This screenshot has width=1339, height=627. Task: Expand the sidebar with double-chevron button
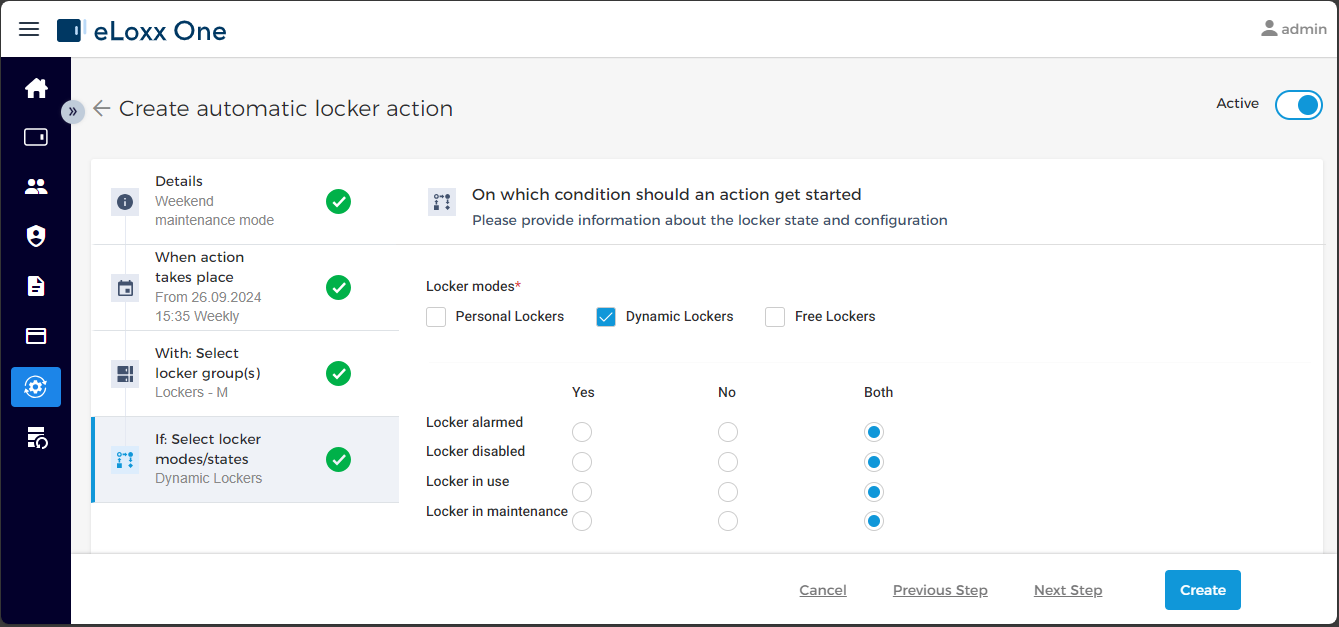pyautogui.click(x=72, y=111)
